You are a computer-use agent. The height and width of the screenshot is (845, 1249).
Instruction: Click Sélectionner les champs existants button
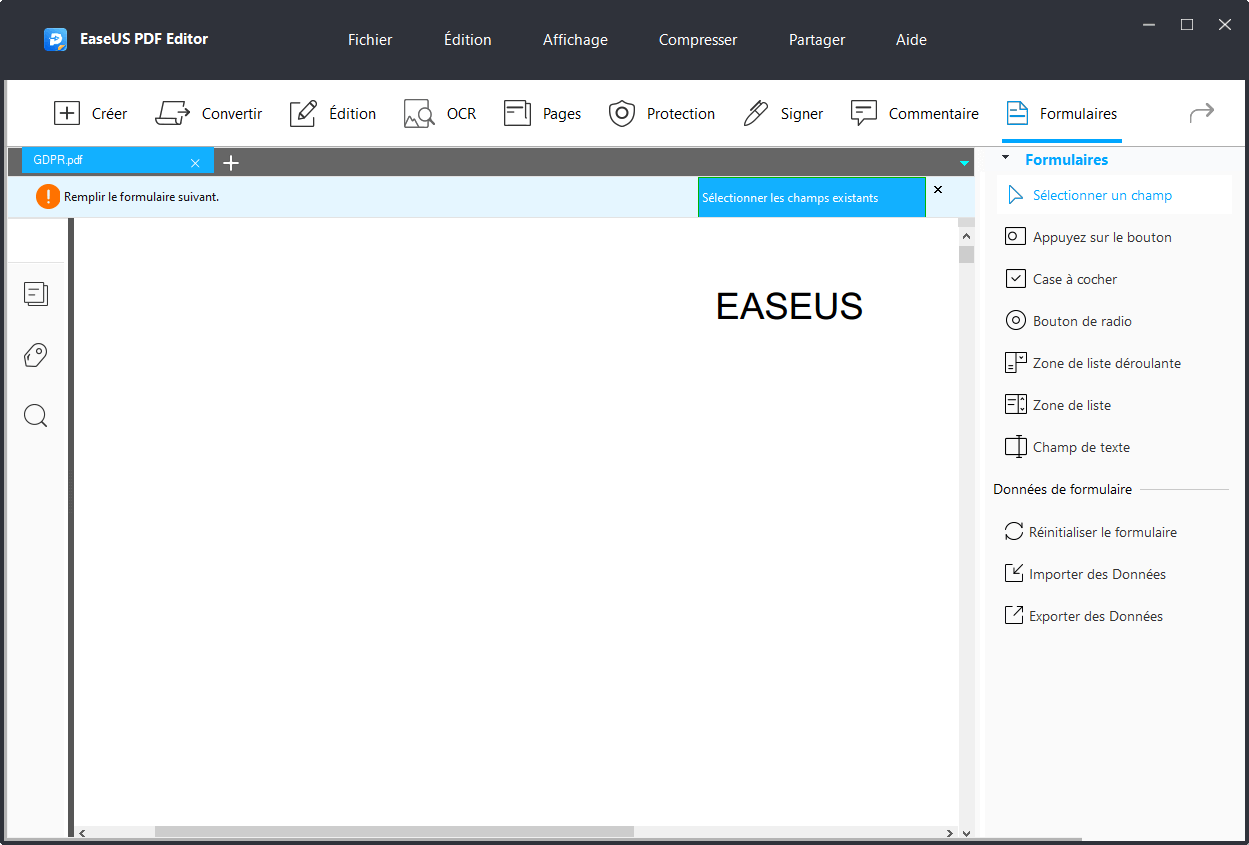tap(812, 198)
